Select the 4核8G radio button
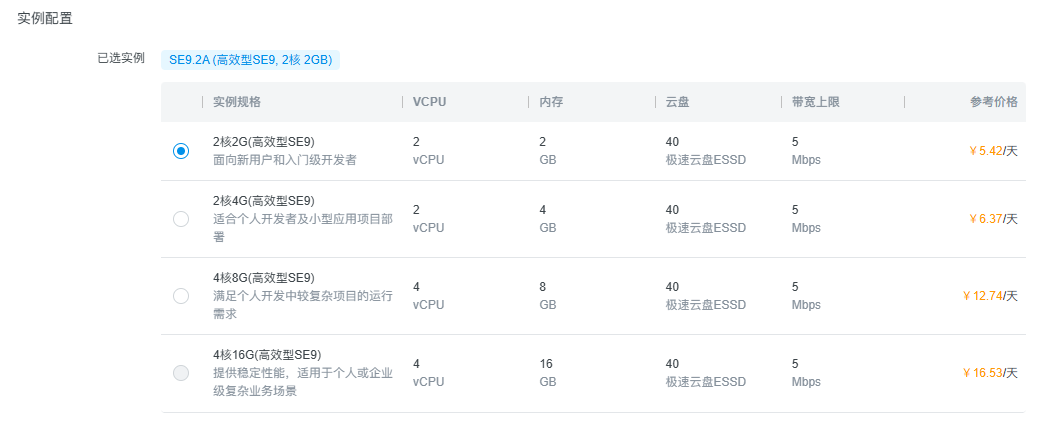The height and width of the screenshot is (430, 1047). 181,296
